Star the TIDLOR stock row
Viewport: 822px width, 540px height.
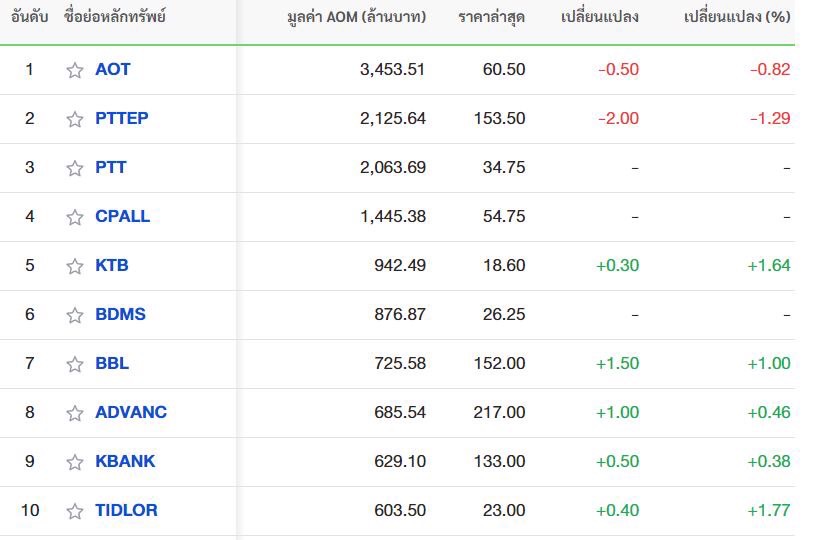pyautogui.click(x=75, y=511)
